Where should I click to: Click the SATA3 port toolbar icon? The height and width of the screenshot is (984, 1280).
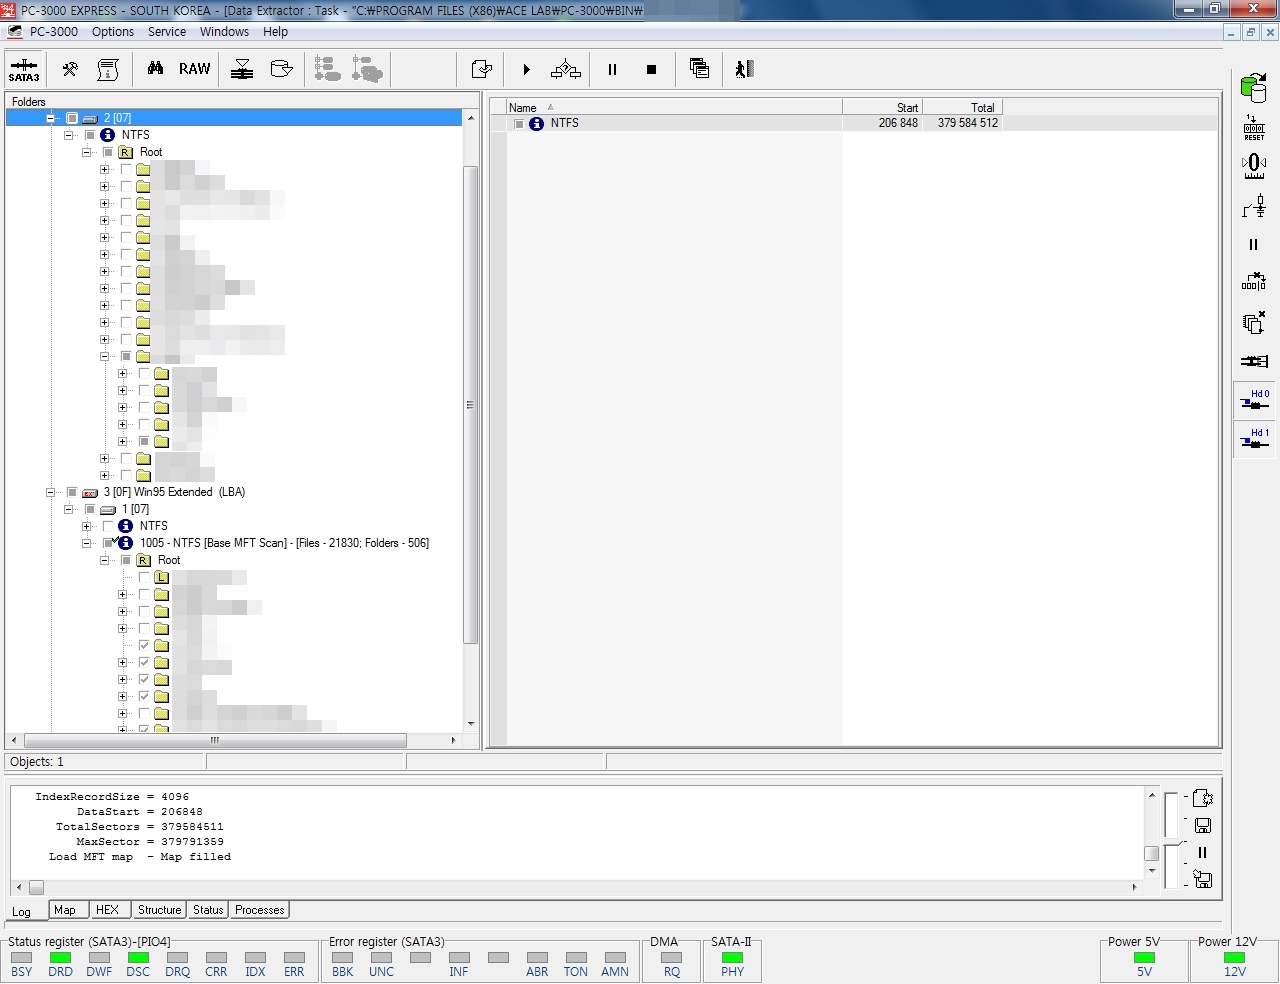point(24,70)
